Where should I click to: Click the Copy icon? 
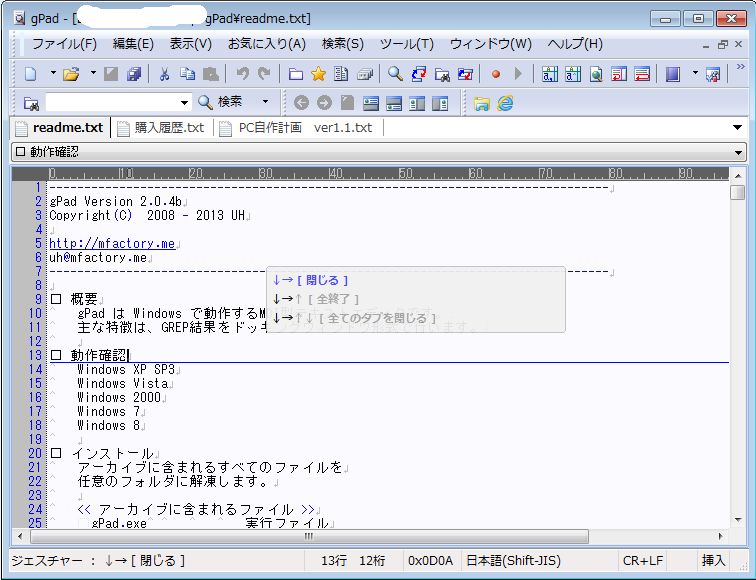coord(188,74)
